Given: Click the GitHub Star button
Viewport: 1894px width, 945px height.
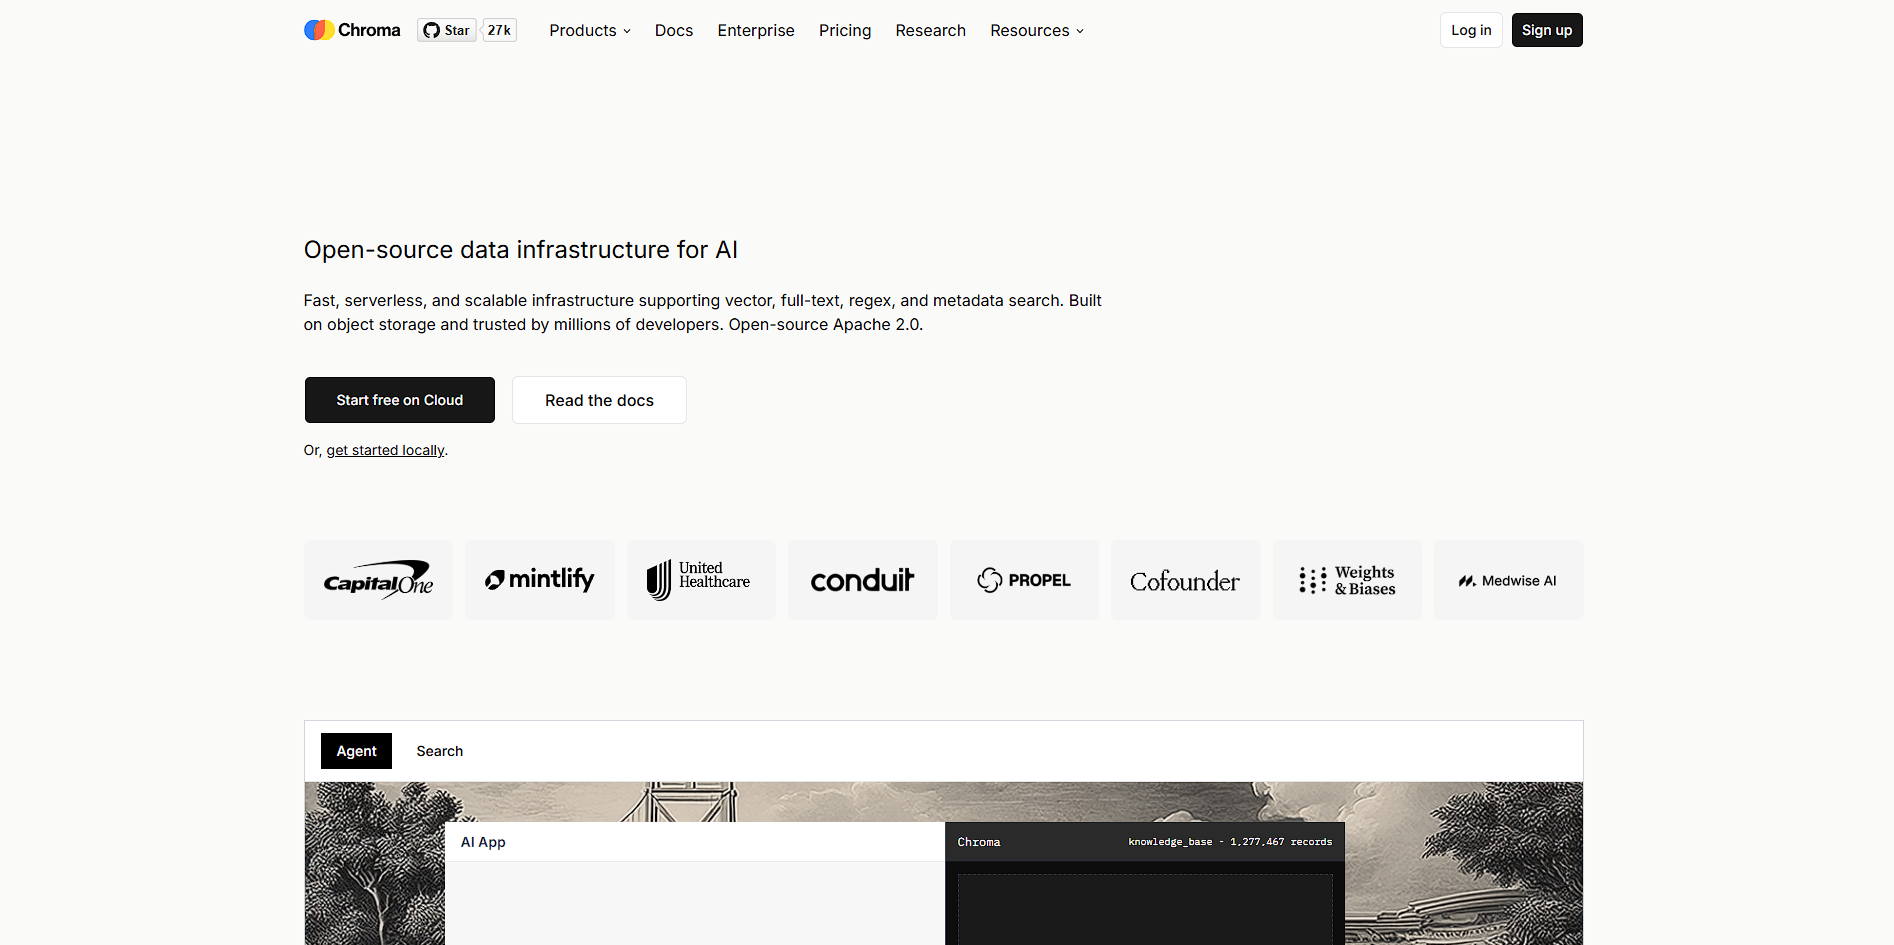Looking at the screenshot, I should tap(446, 30).
